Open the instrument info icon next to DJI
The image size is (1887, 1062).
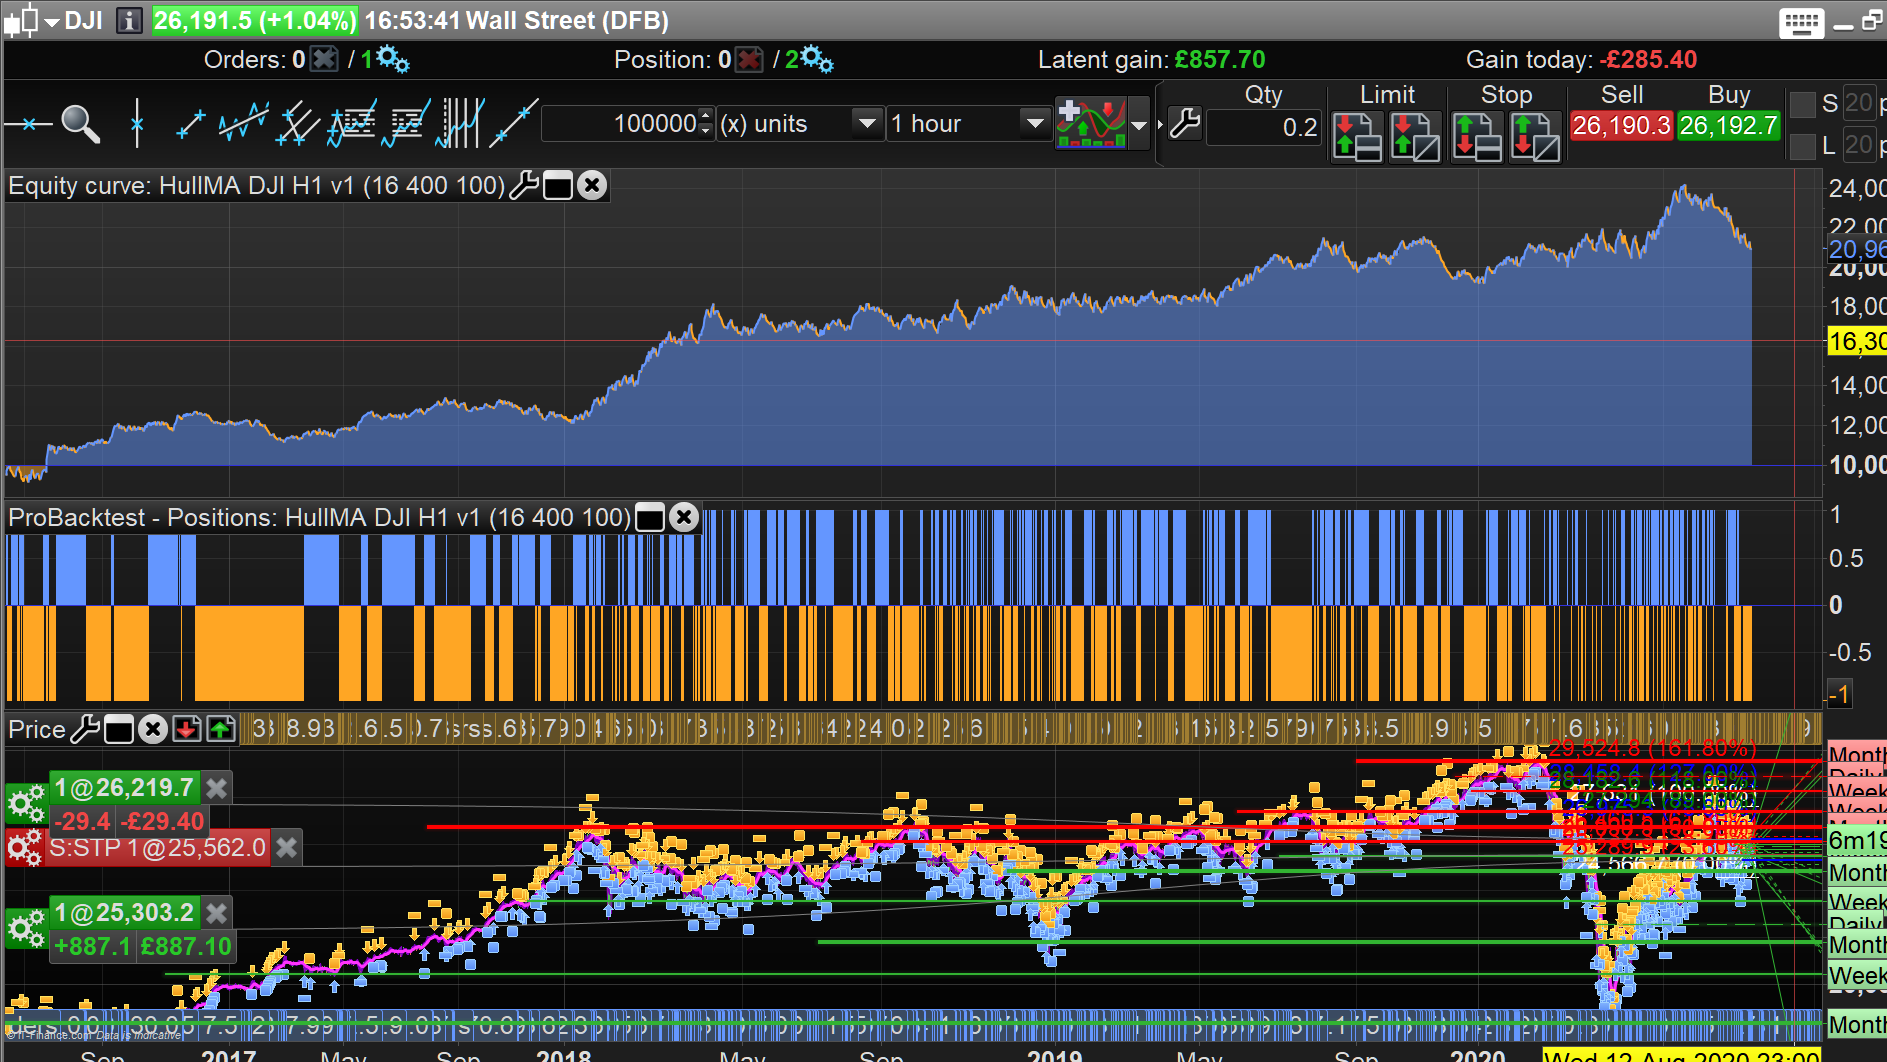pyautogui.click(x=129, y=21)
